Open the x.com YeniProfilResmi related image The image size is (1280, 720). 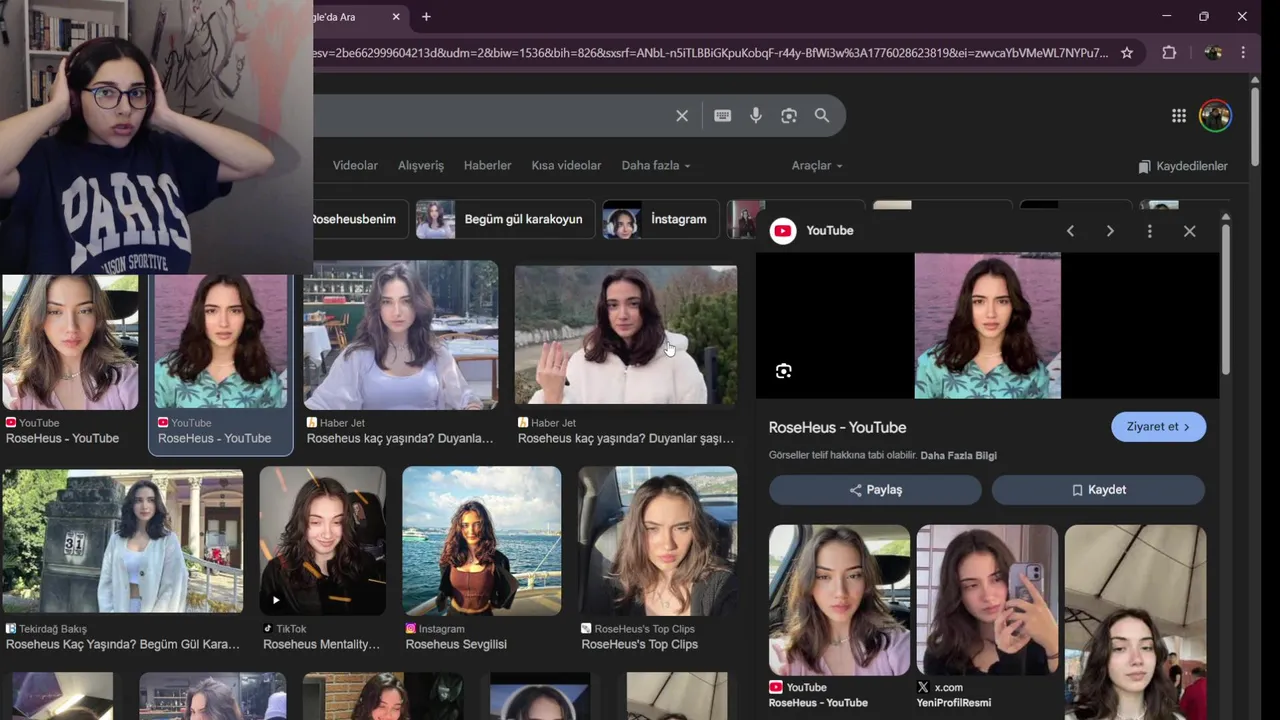click(x=987, y=600)
